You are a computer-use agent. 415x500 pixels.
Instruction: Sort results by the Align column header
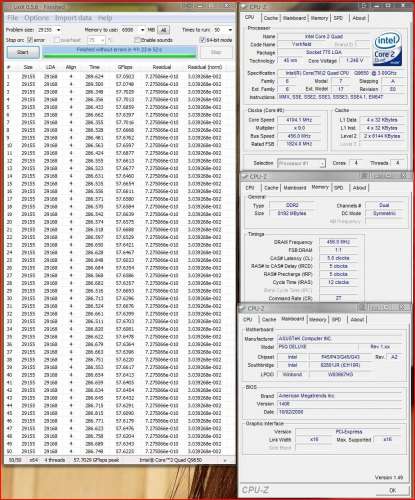[x=71, y=67]
